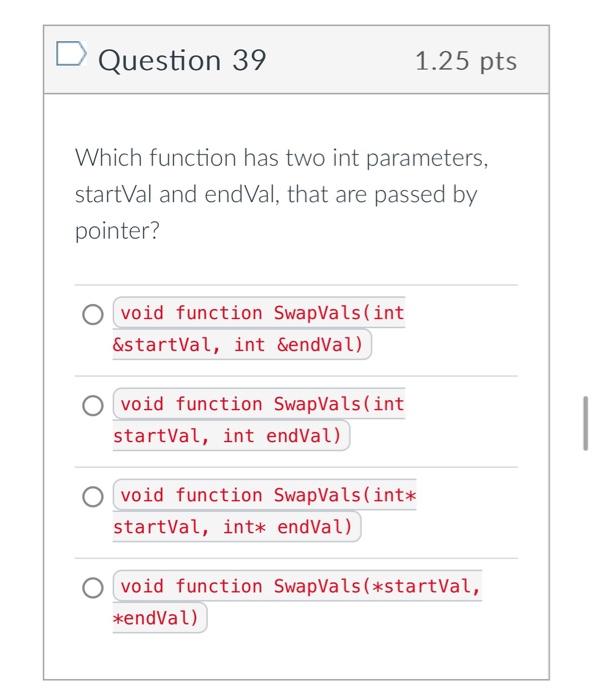
Task: Click the 'startVal, int endVal)' code text
Action: tap(227, 436)
